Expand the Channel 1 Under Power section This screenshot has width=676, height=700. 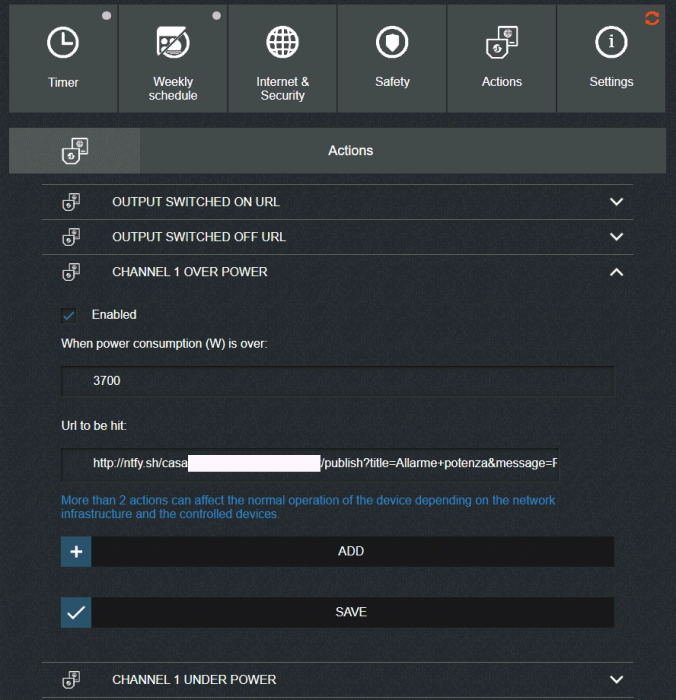click(x=616, y=679)
